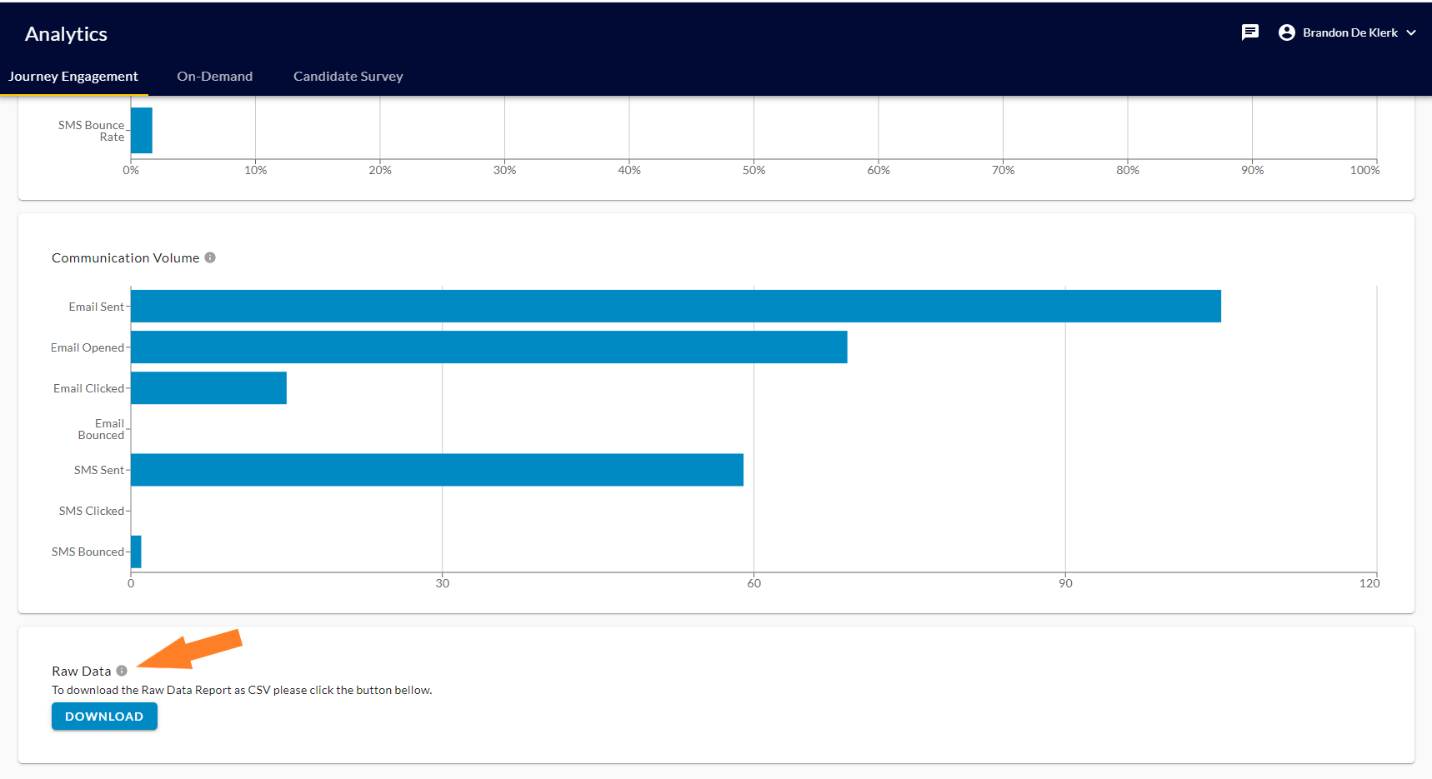
Task: Click the SMS Sent axis label
Action: pyautogui.click(x=99, y=470)
